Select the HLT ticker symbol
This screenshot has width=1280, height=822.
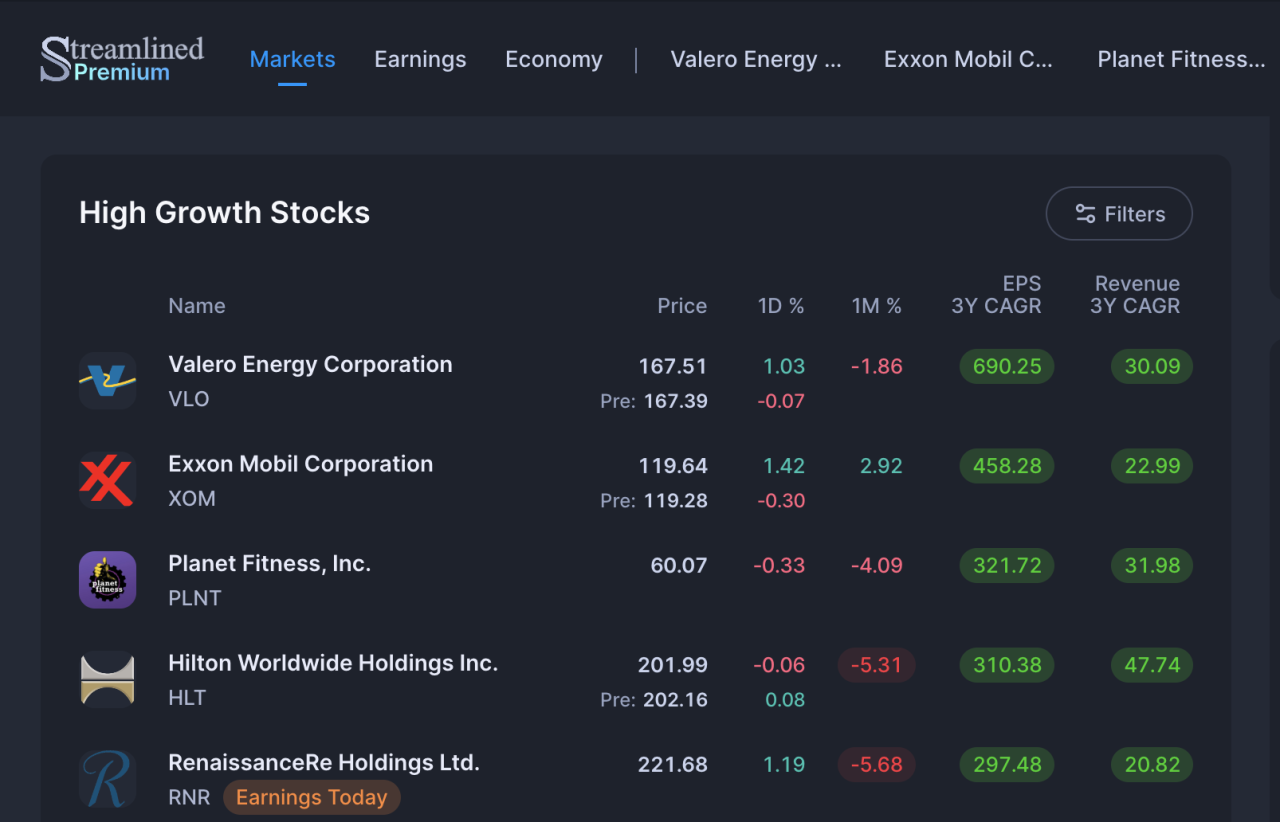pos(187,697)
